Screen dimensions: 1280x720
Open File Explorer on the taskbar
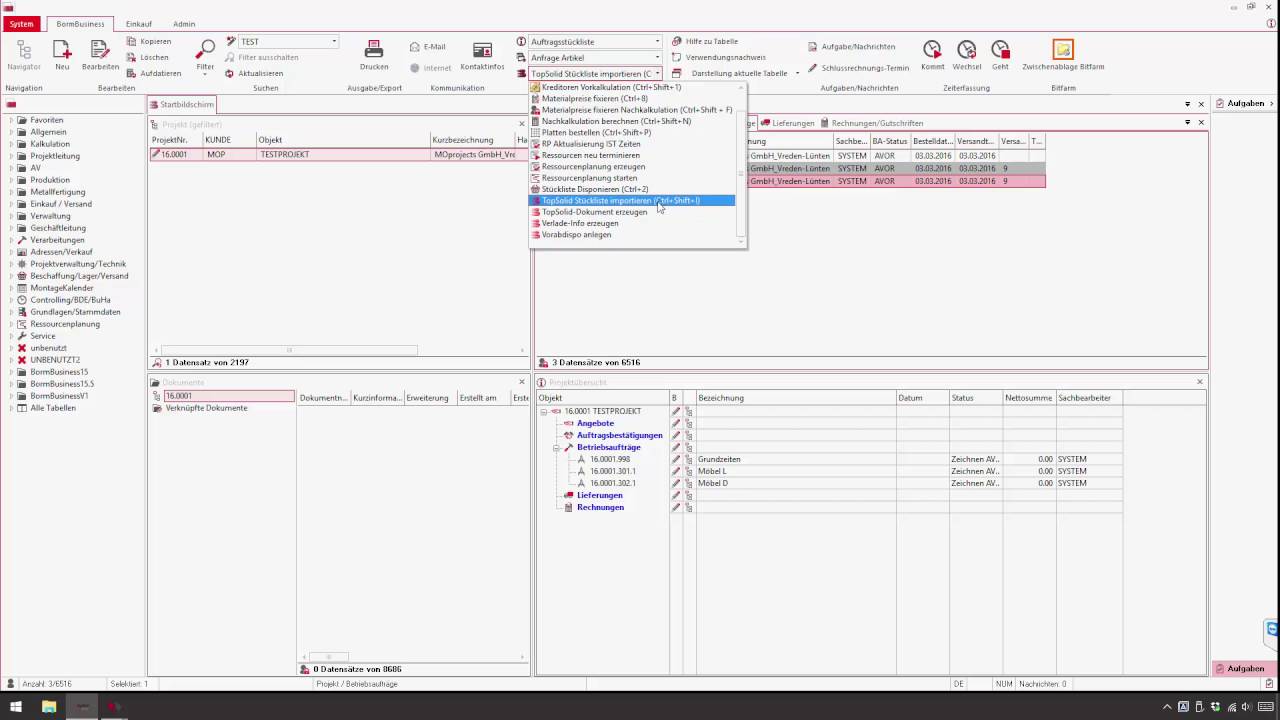(x=48, y=706)
